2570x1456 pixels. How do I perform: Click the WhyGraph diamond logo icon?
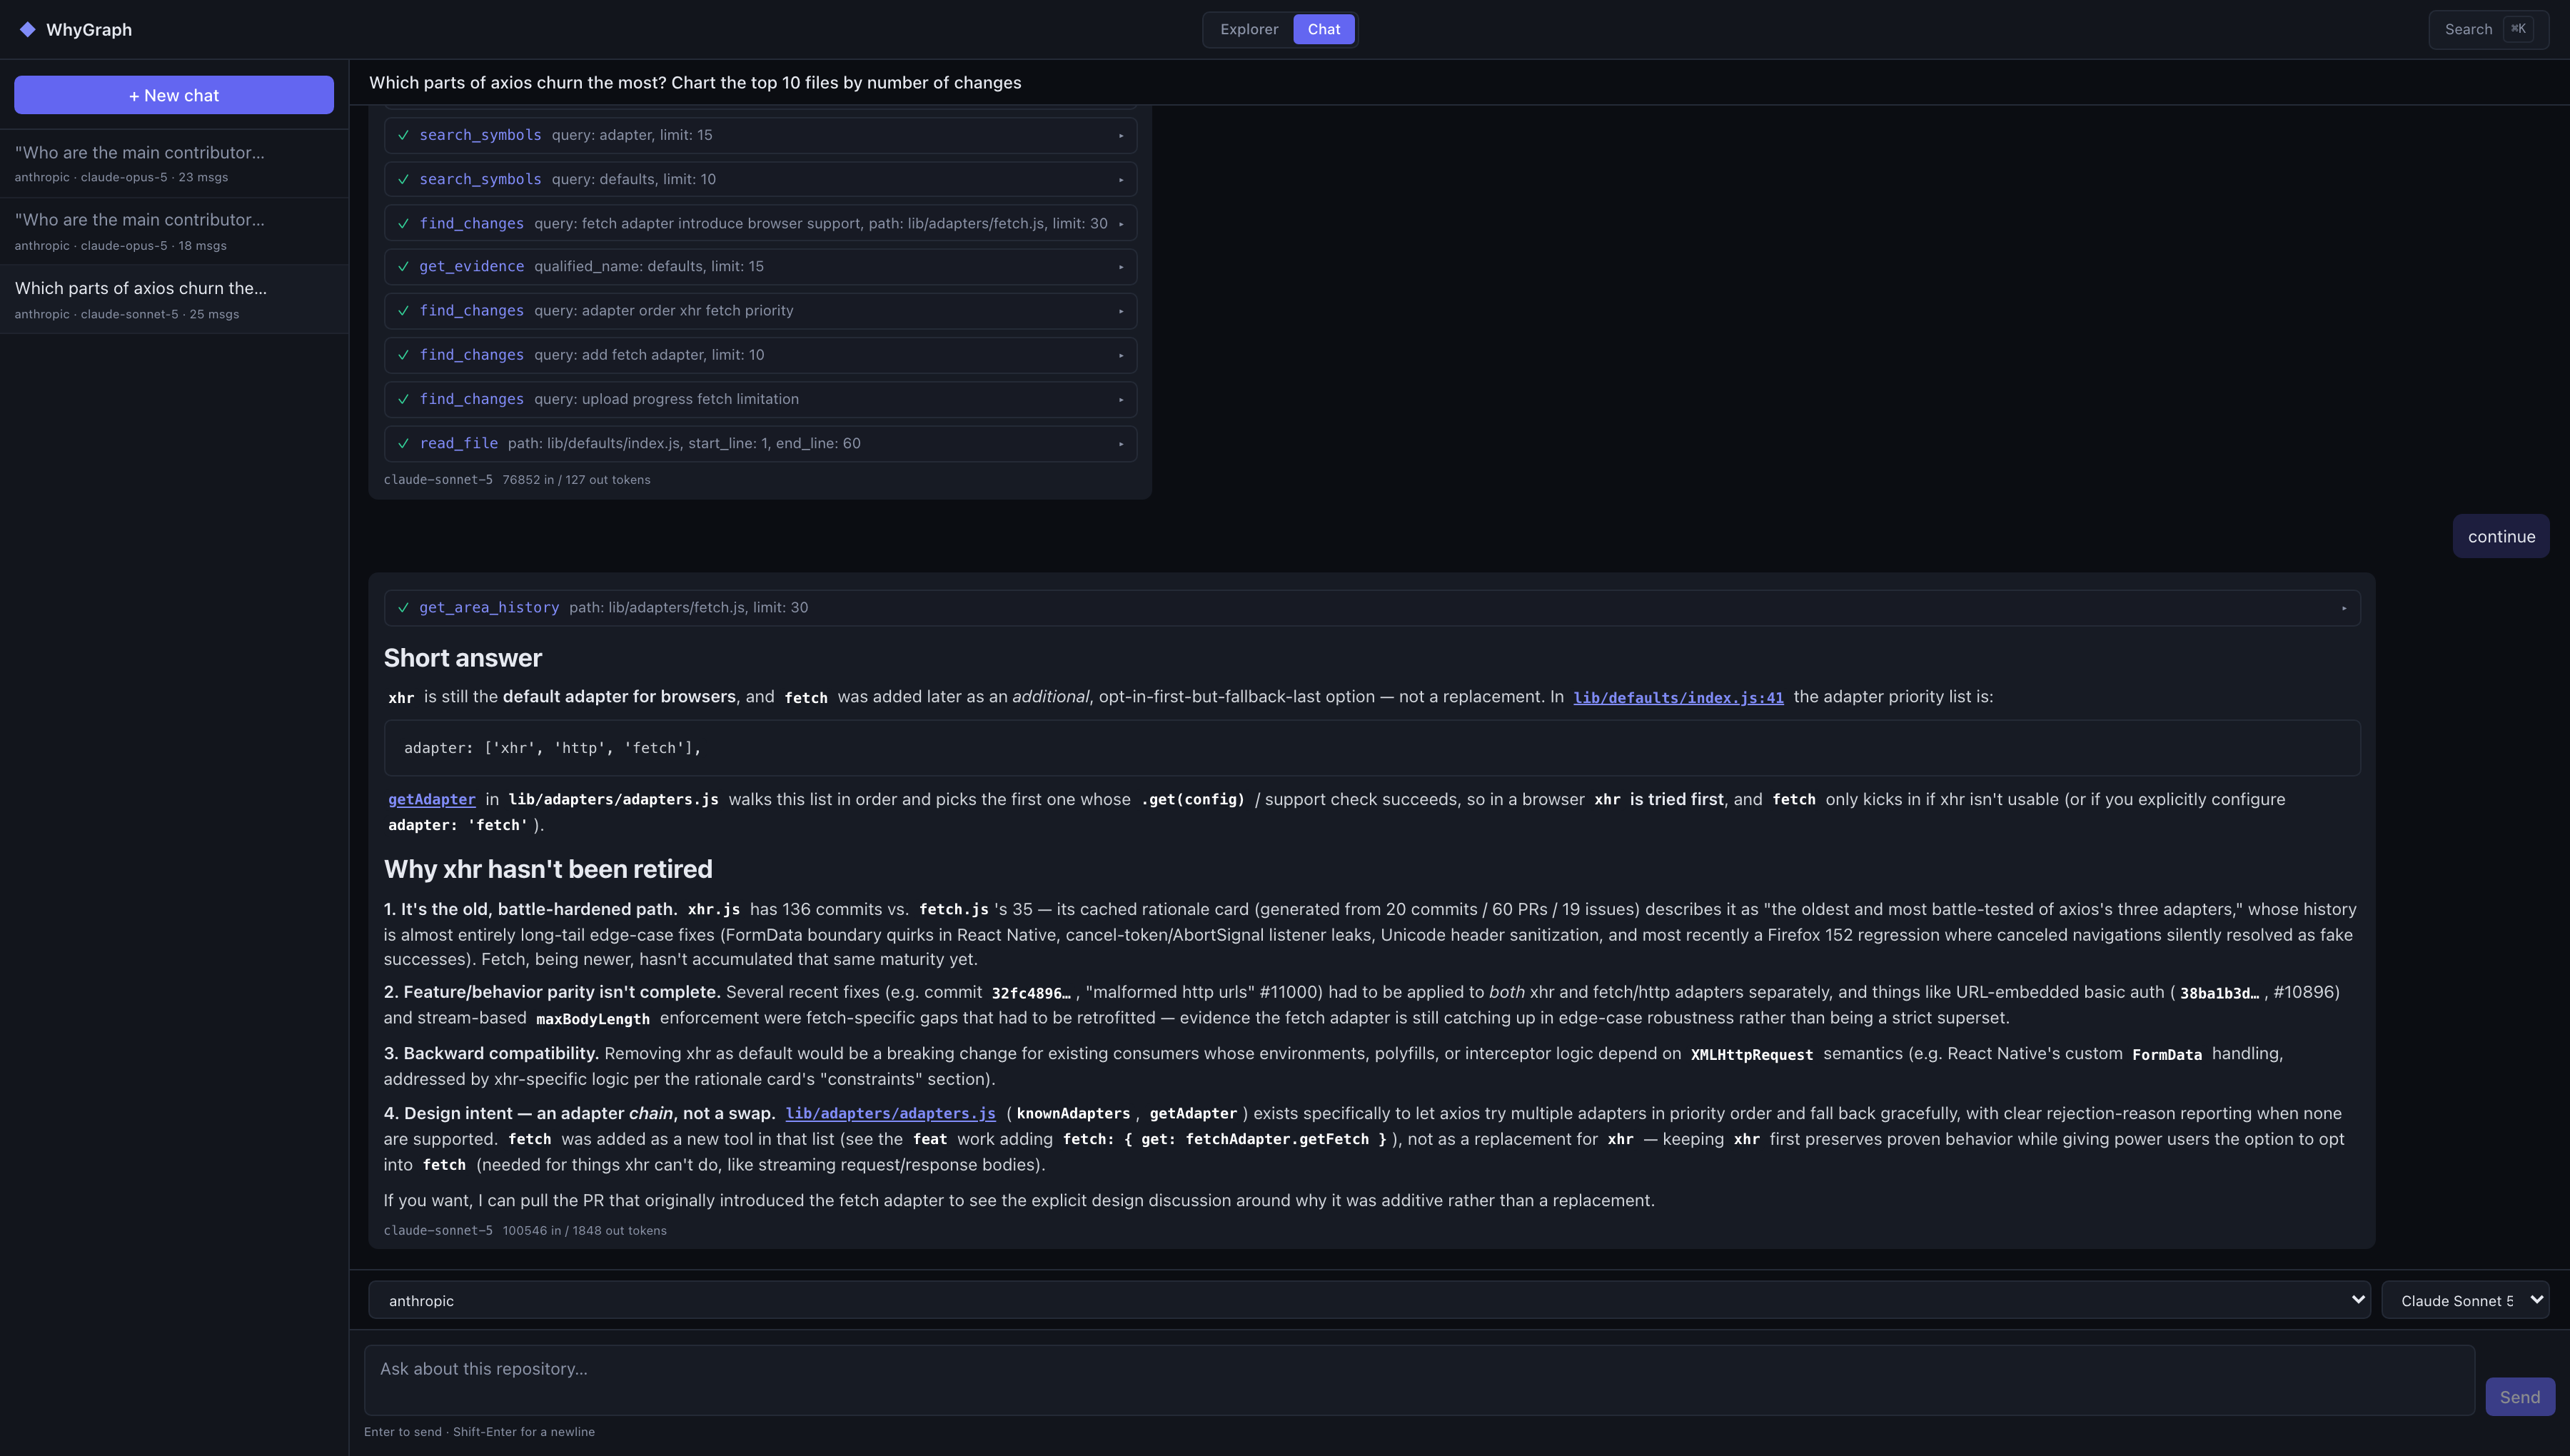tap(27, 29)
